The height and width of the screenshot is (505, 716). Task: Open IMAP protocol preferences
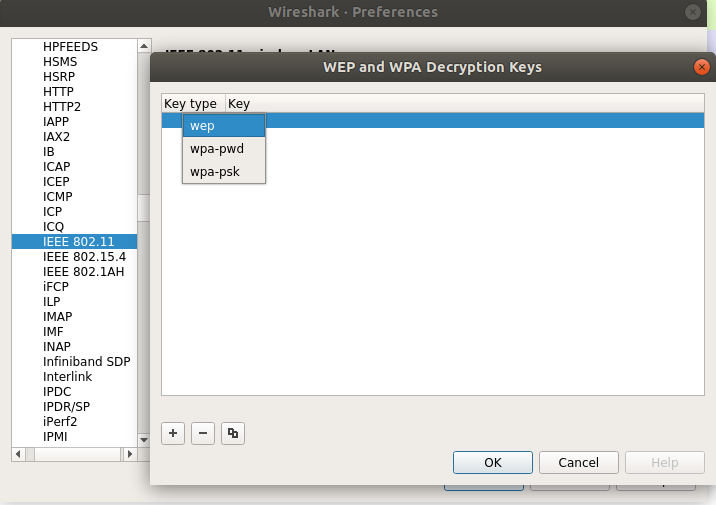point(58,317)
